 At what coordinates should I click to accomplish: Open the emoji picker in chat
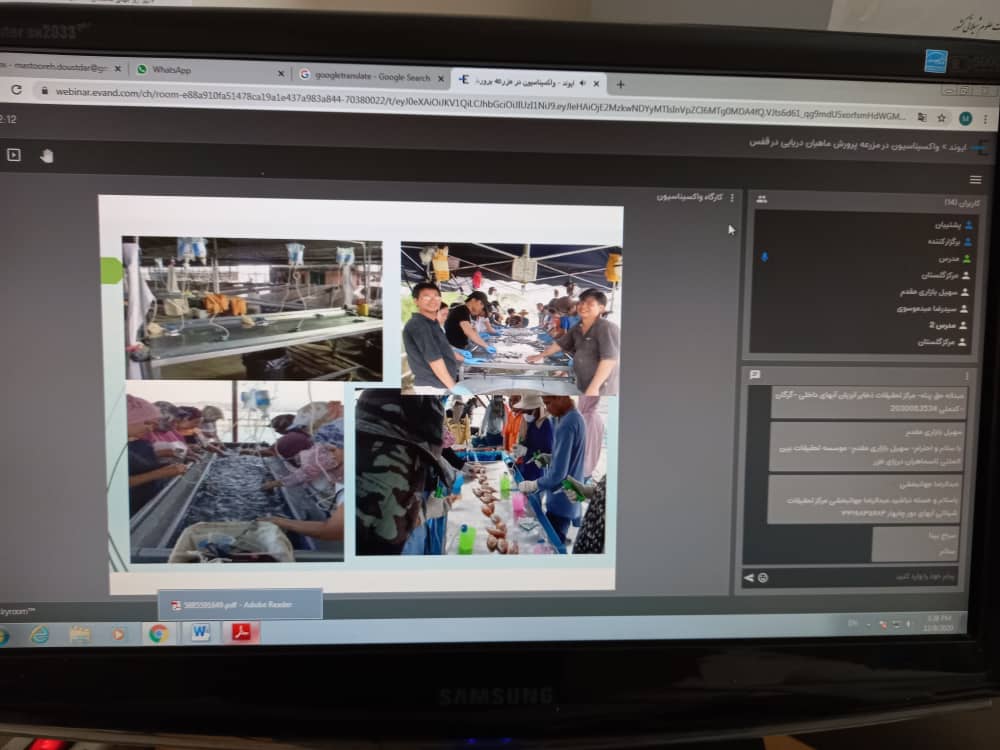(x=763, y=578)
